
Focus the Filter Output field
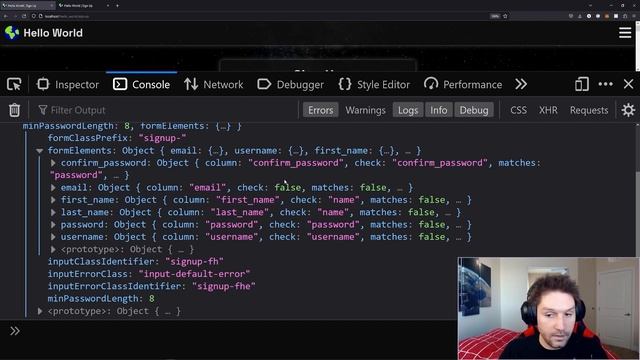167,110
